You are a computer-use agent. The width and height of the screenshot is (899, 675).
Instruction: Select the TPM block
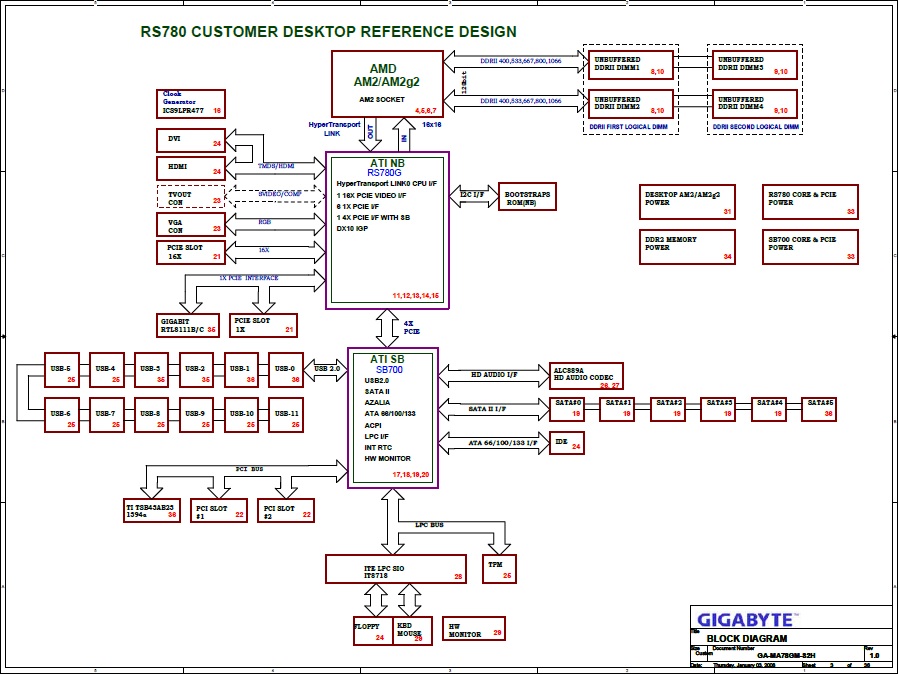499,569
